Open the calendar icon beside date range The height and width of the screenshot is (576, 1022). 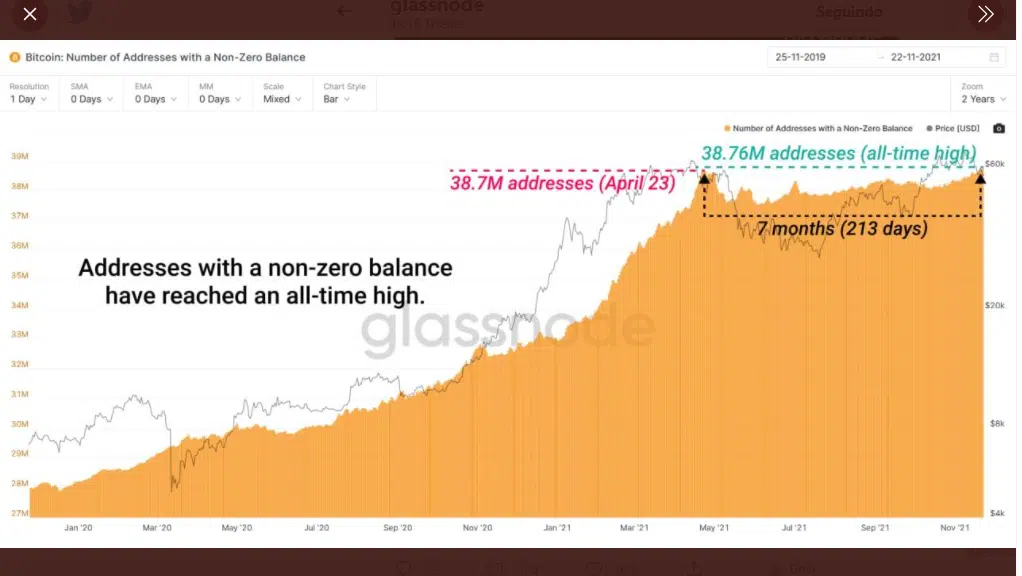pyautogui.click(x=994, y=57)
